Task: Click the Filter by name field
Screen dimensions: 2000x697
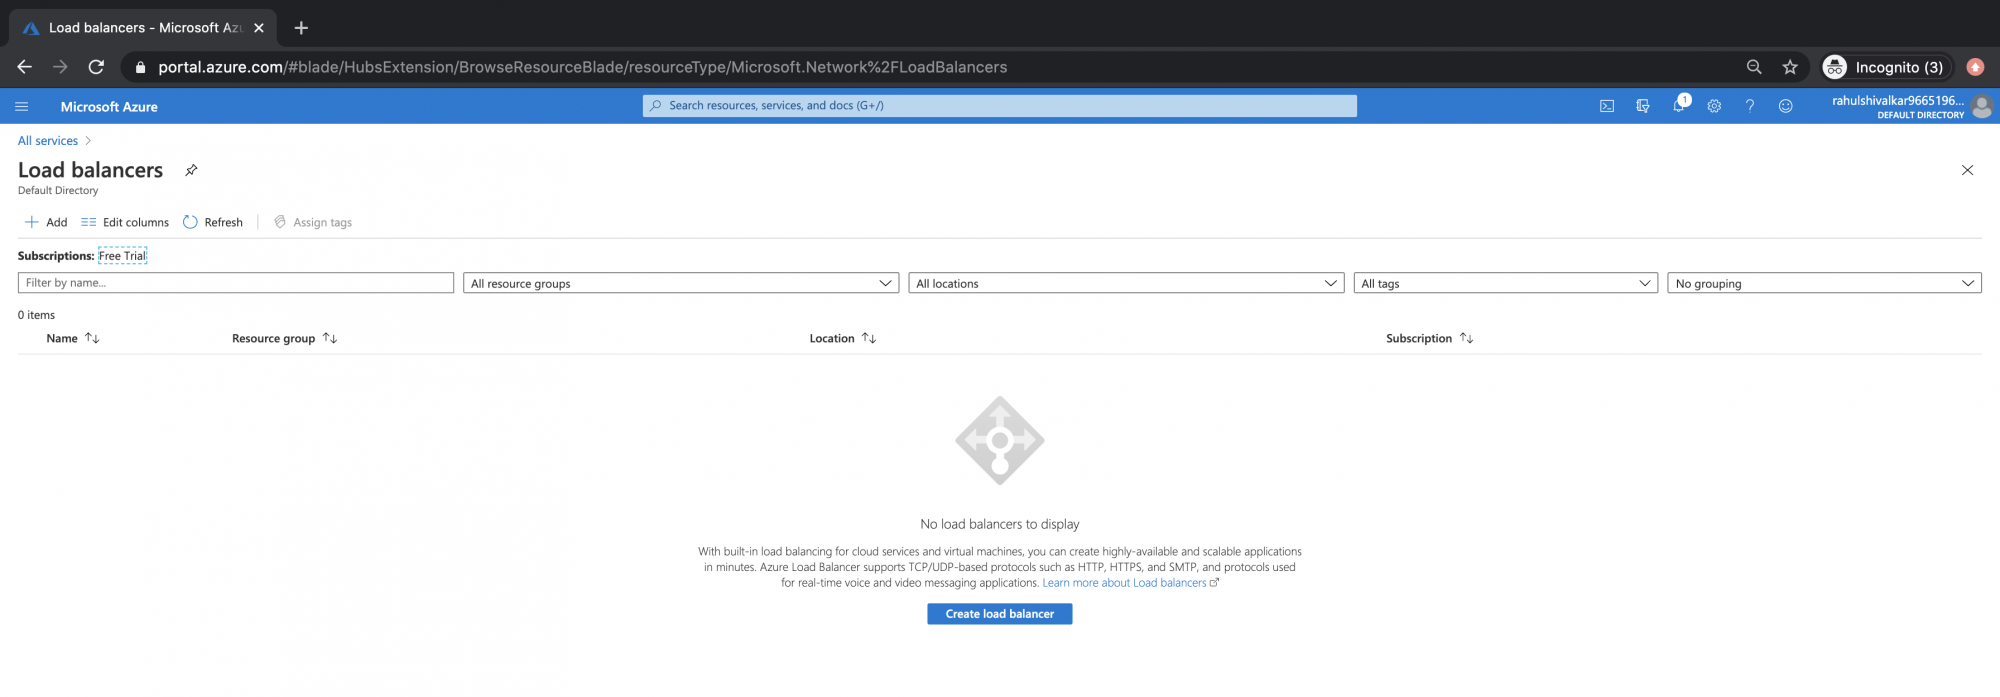Action: pos(235,283)
